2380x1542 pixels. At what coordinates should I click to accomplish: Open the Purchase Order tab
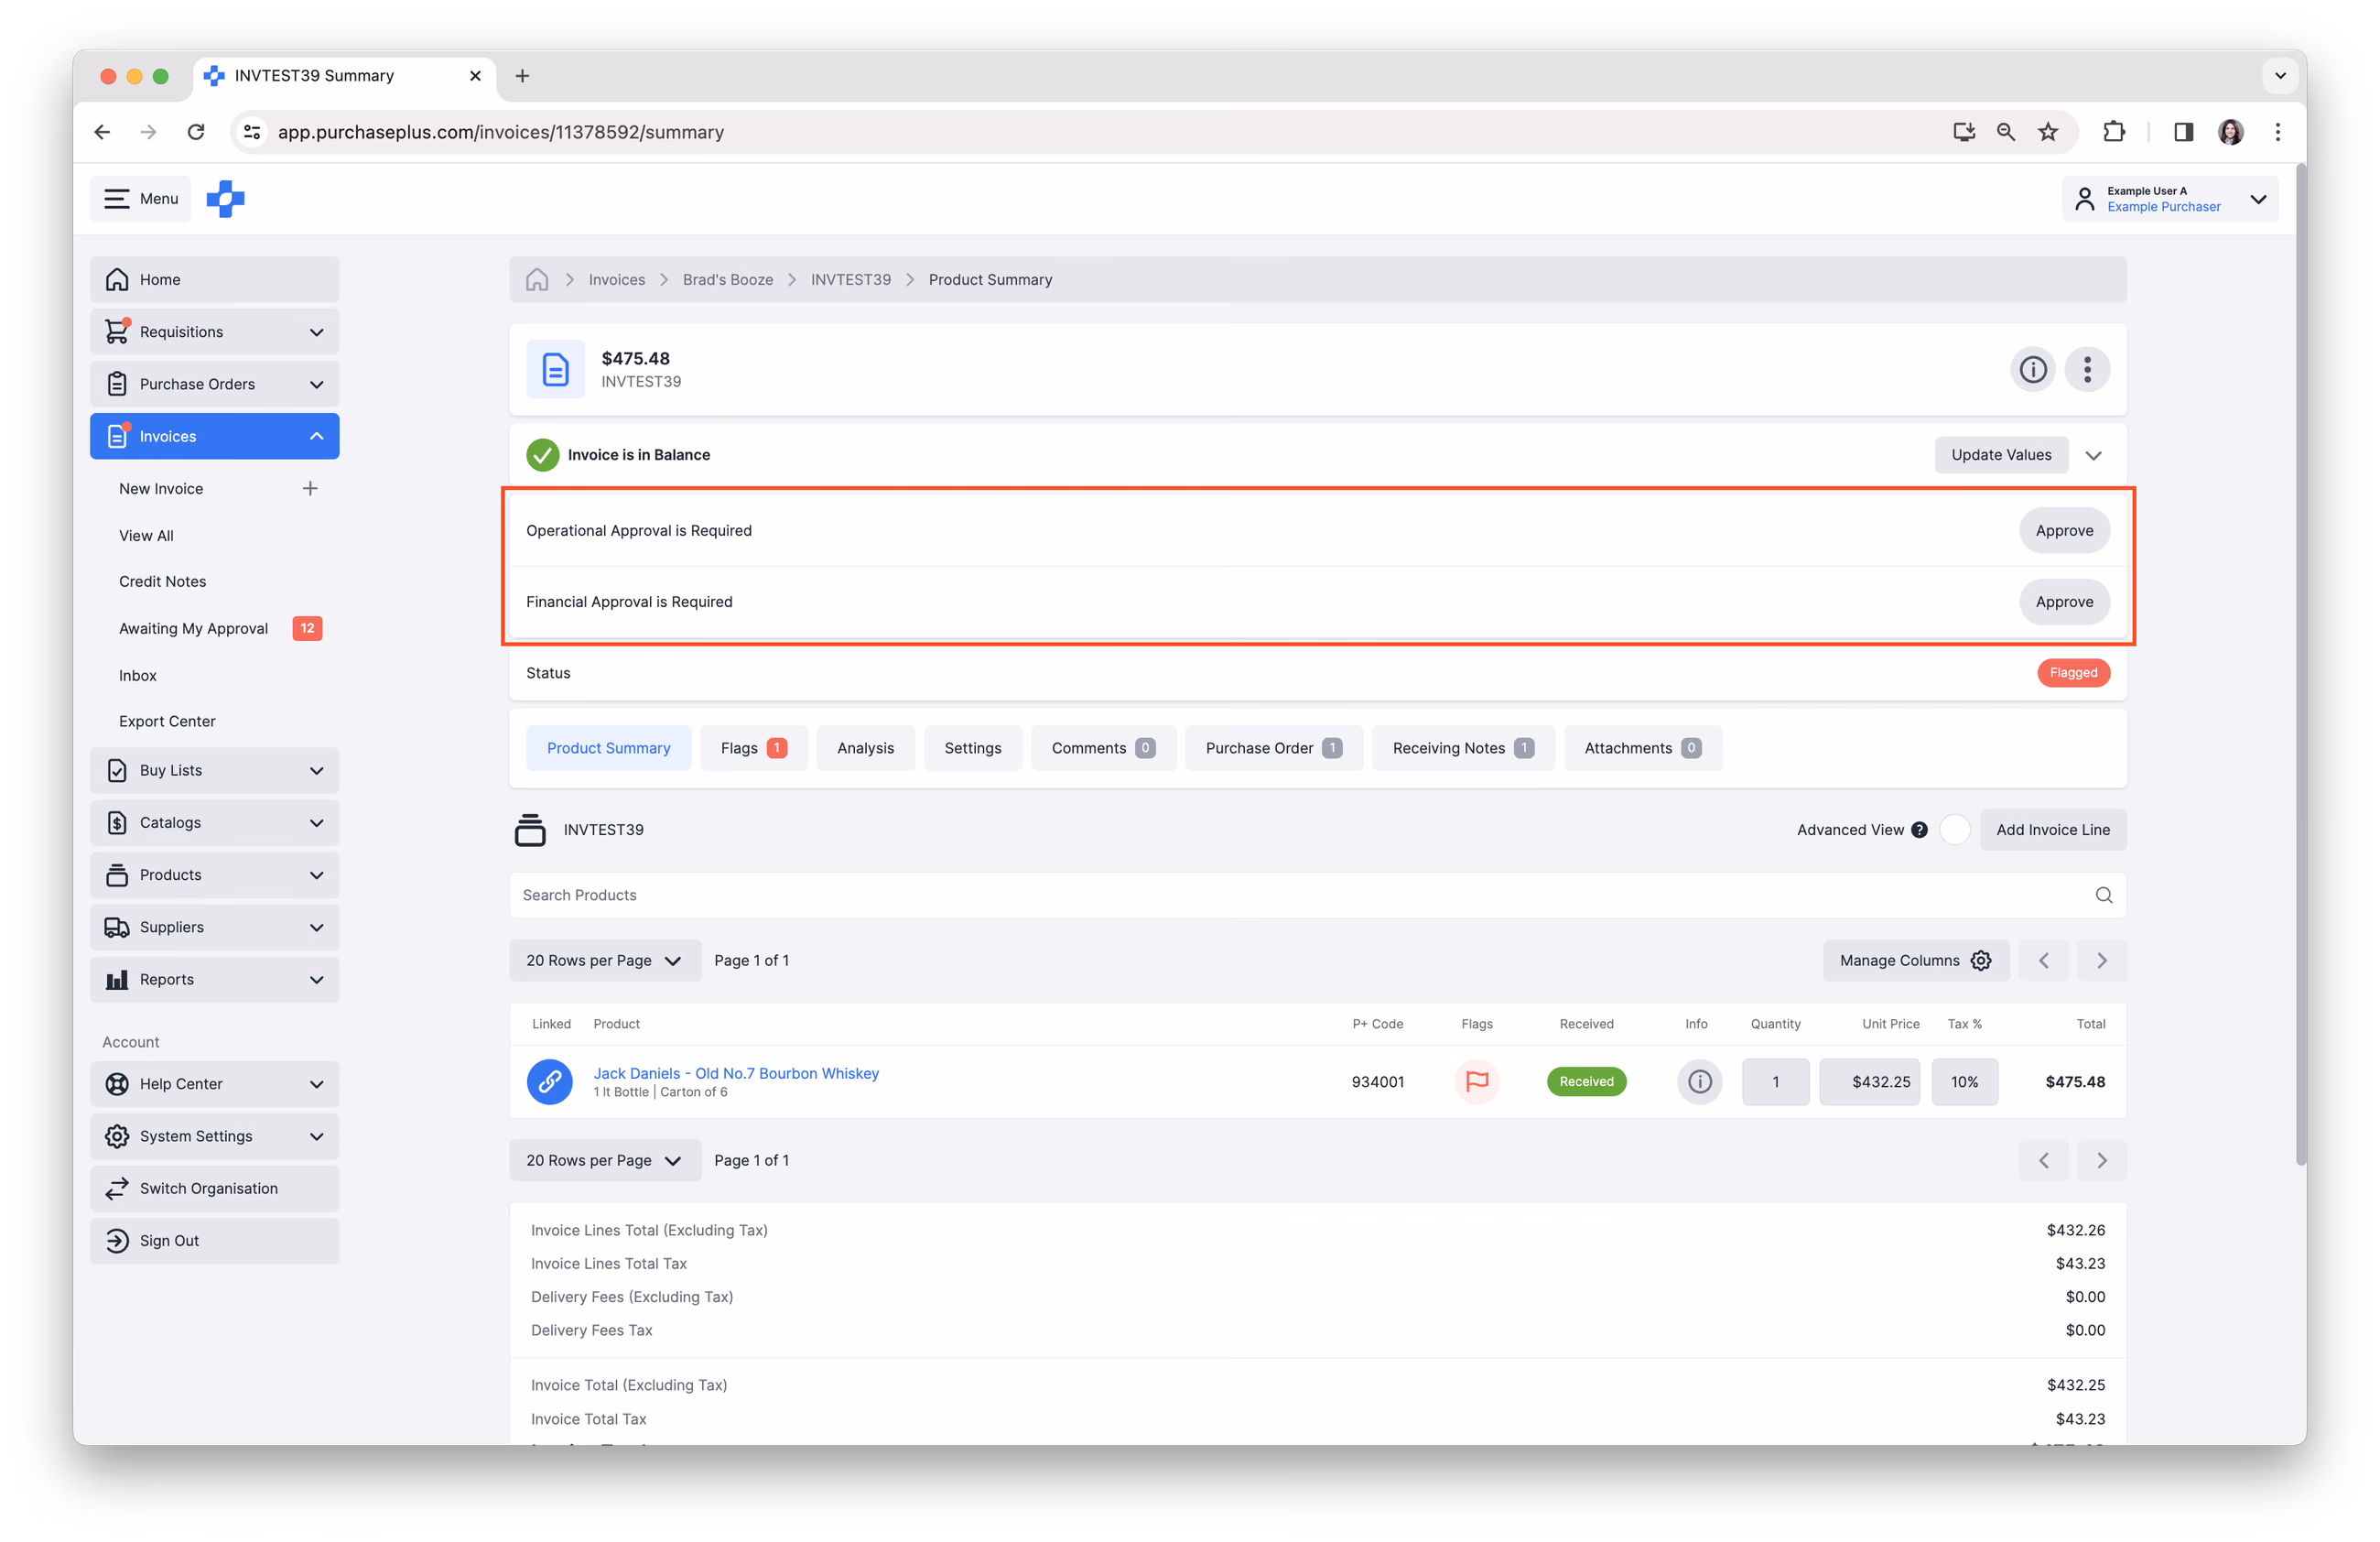pos(1275,749)
